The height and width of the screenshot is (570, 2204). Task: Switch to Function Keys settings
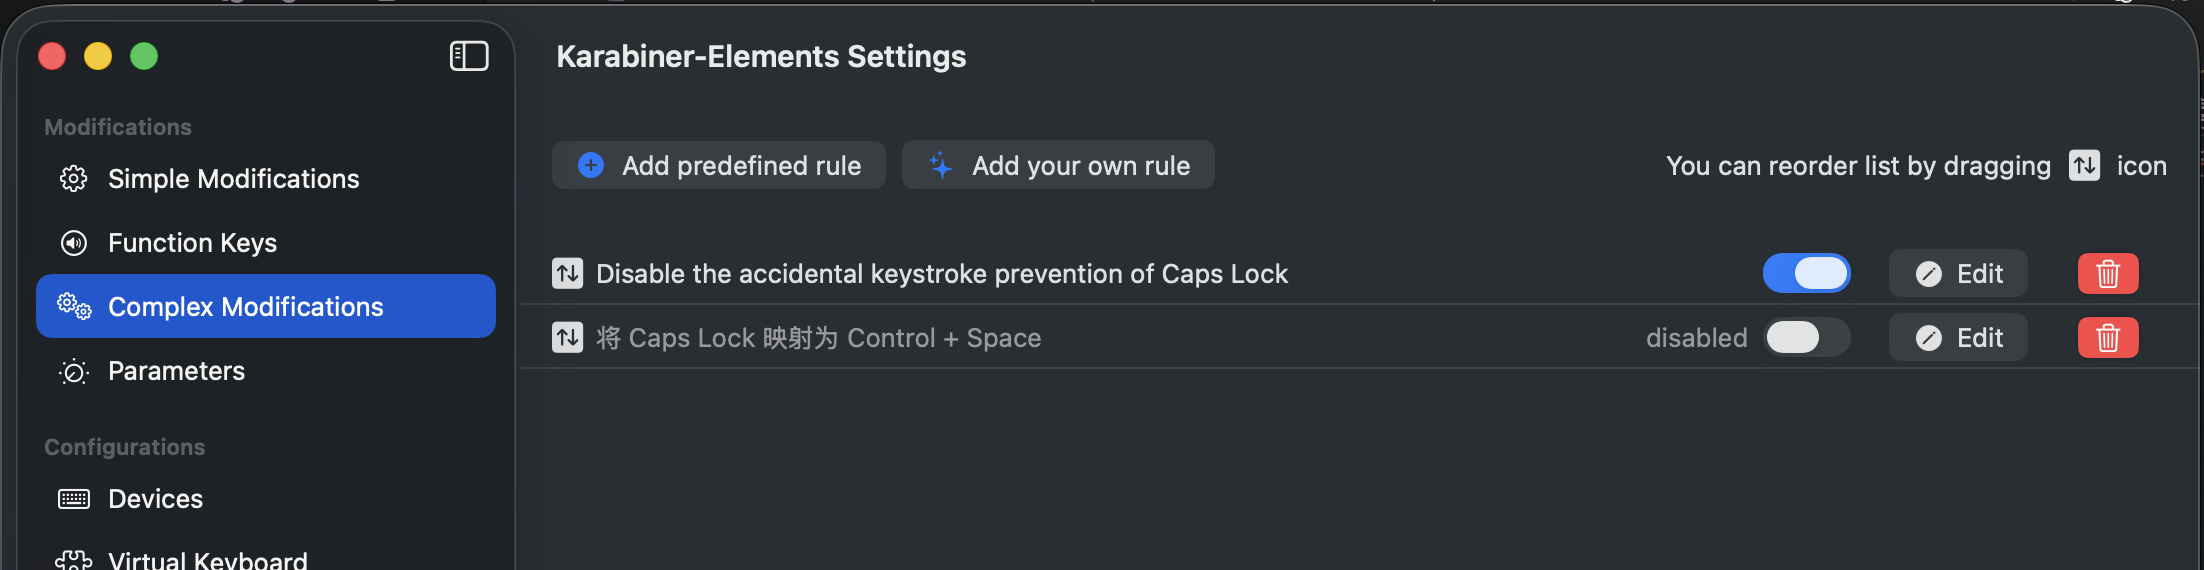[x=192, y=243]
